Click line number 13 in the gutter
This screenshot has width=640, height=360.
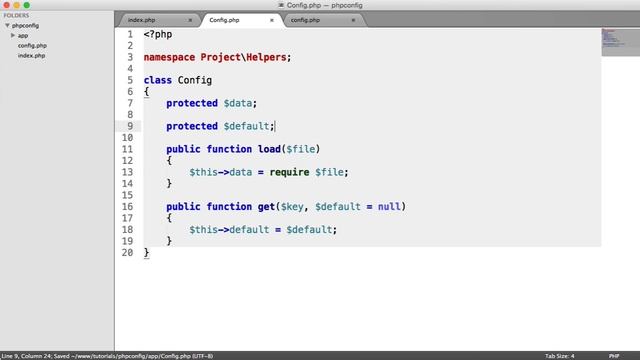(x=127, y=172)
